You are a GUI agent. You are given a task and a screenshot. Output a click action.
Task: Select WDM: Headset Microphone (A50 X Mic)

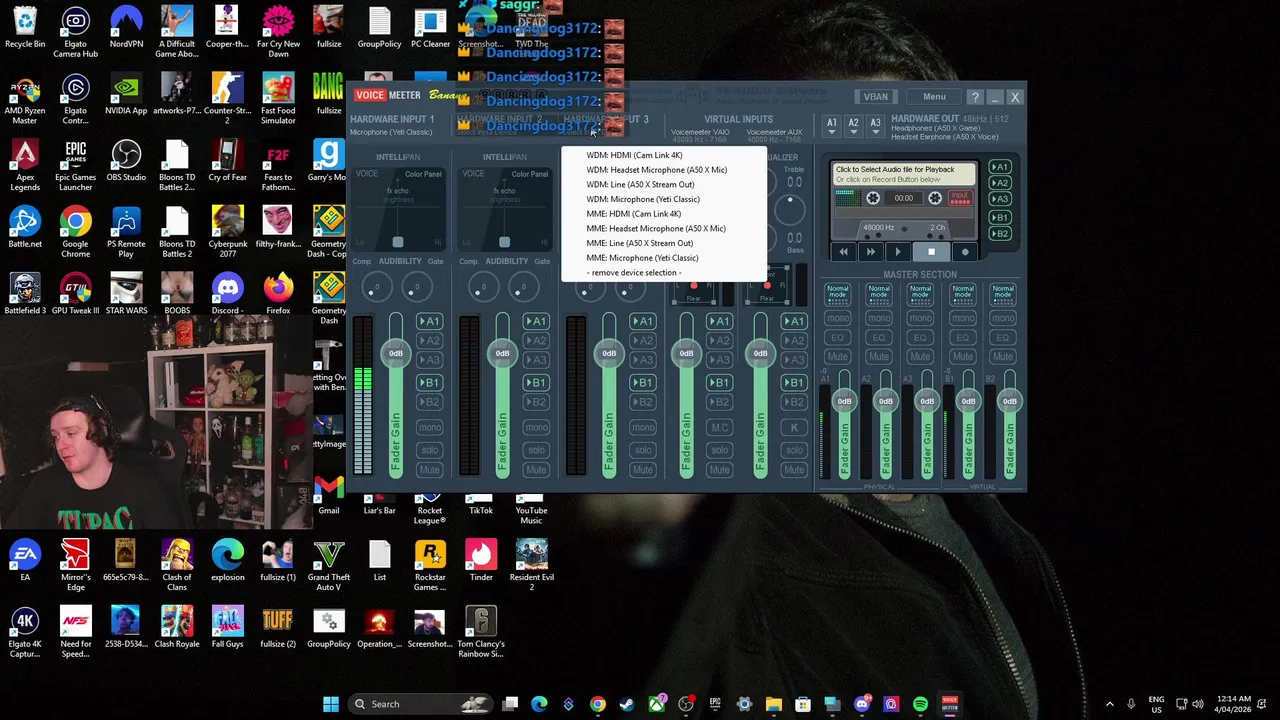tap(656, 170)
